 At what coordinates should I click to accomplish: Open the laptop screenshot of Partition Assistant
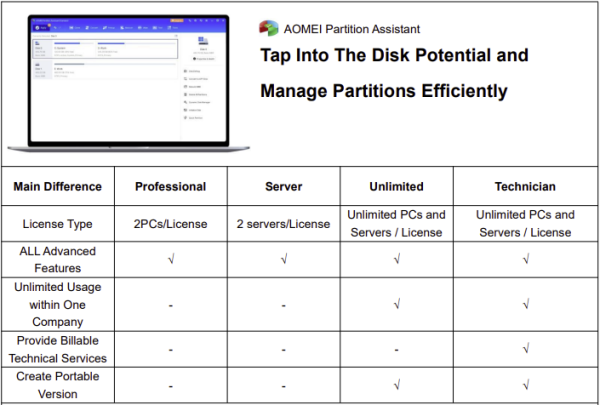(129, 83)
